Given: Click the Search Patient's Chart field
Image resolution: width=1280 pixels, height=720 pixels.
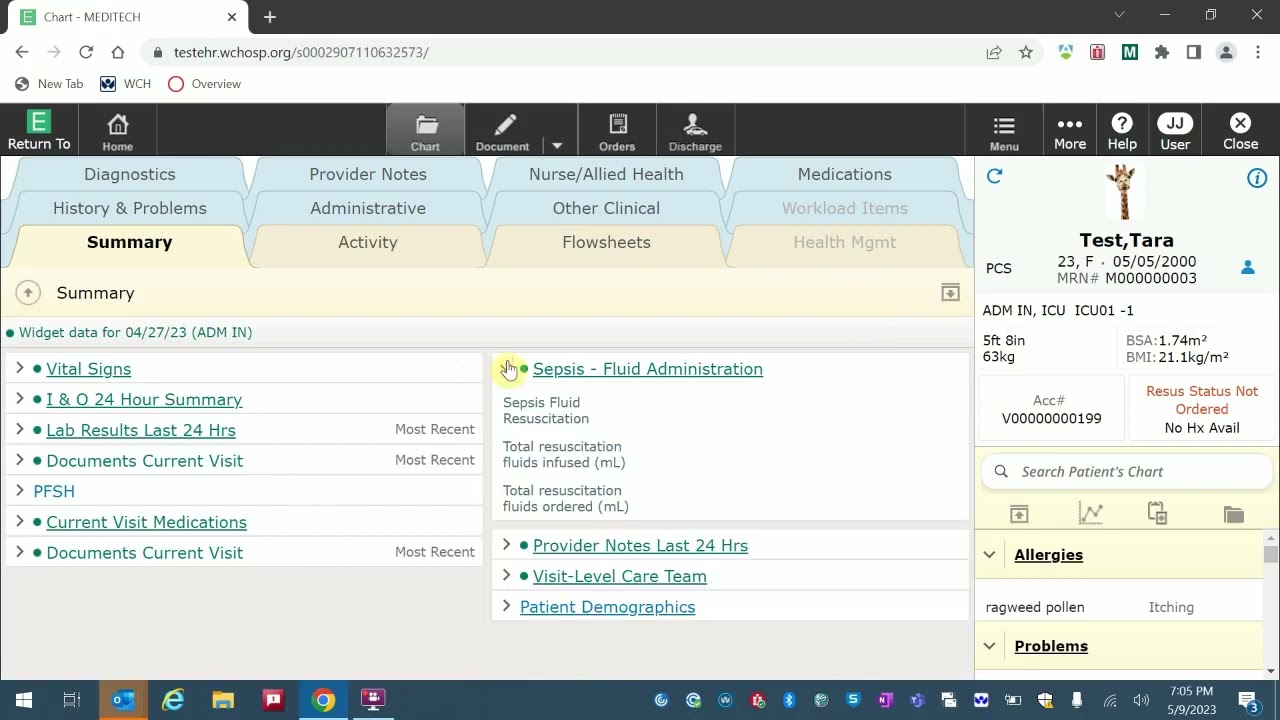Looking at the screenshot, I should pos(1127,472).
